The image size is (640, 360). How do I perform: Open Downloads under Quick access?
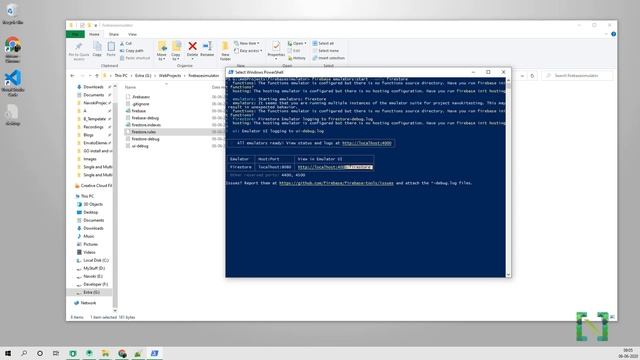pyautogui.click(x=93, y=87)
